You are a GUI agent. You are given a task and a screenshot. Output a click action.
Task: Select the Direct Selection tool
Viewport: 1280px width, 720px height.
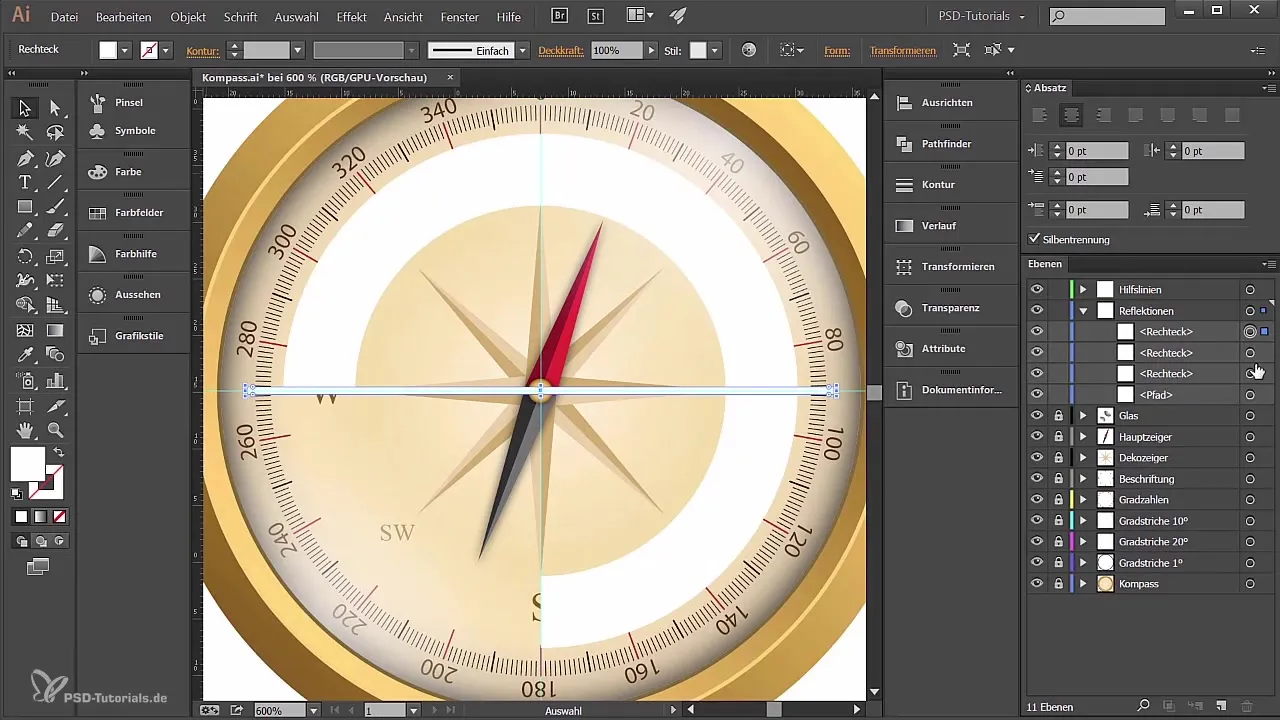click(55, 108)
